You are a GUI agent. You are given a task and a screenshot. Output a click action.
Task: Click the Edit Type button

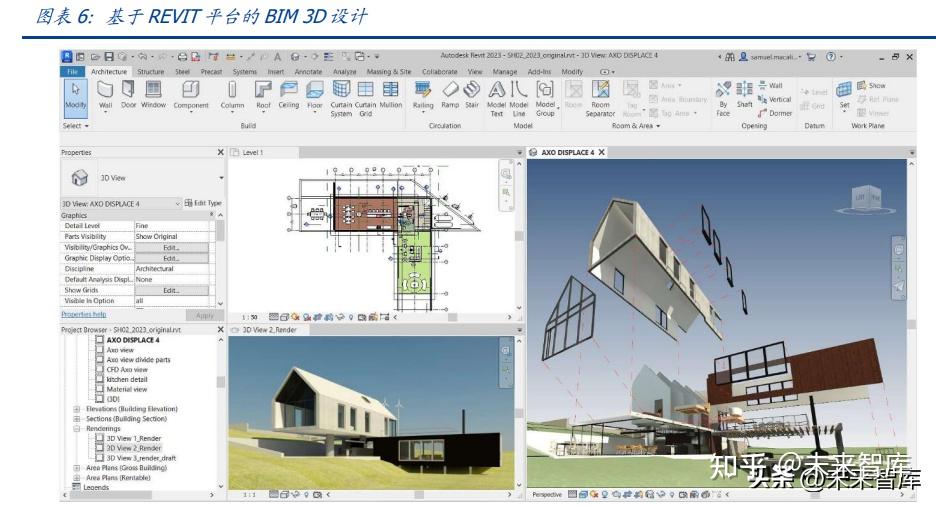tap(203, 203)
